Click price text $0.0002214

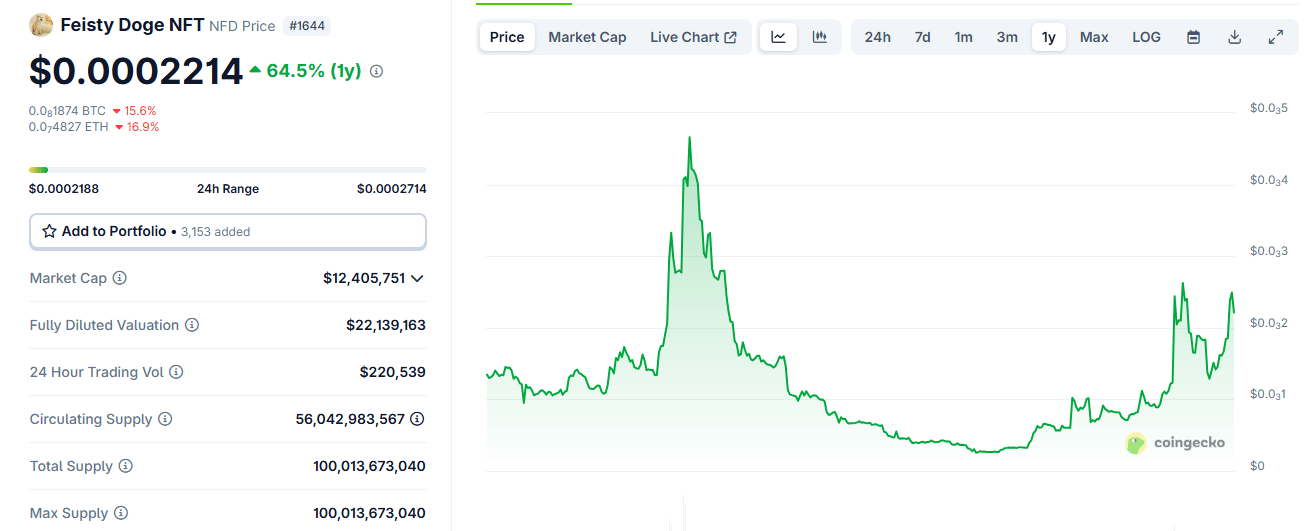(136, 72)
